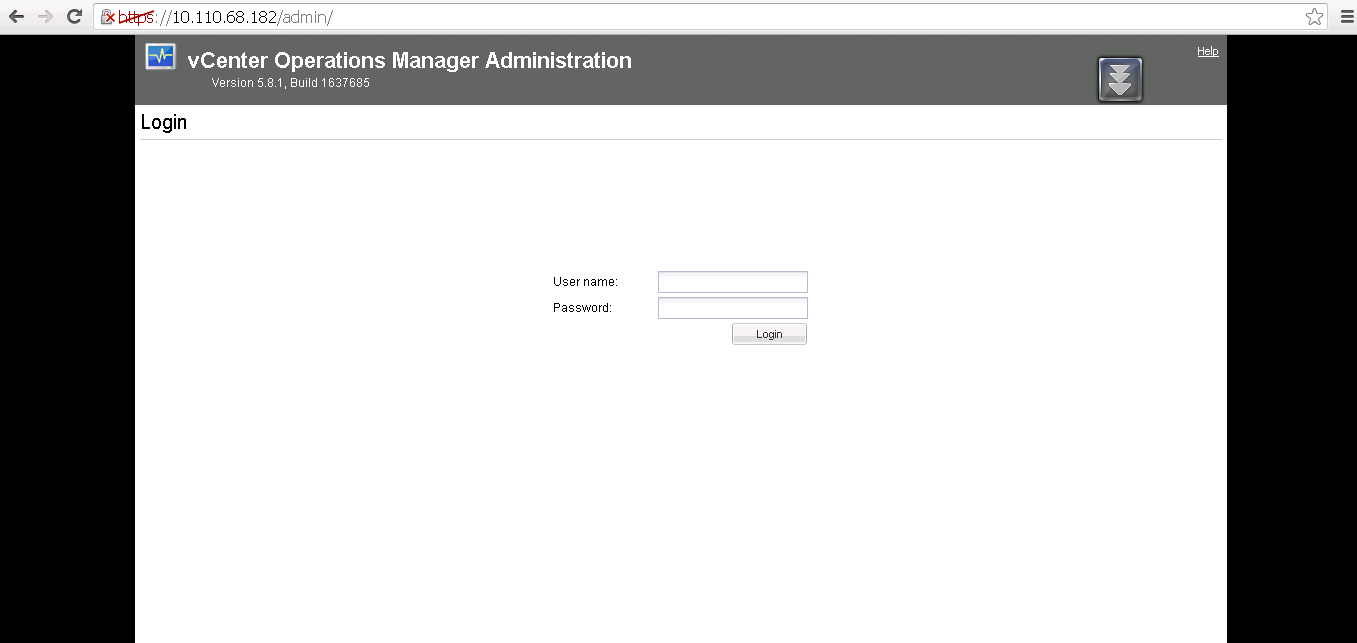This screenshot has height=643, width=1357.
Task: Go forward with browser forward arrow
Action: pos(45,16)
